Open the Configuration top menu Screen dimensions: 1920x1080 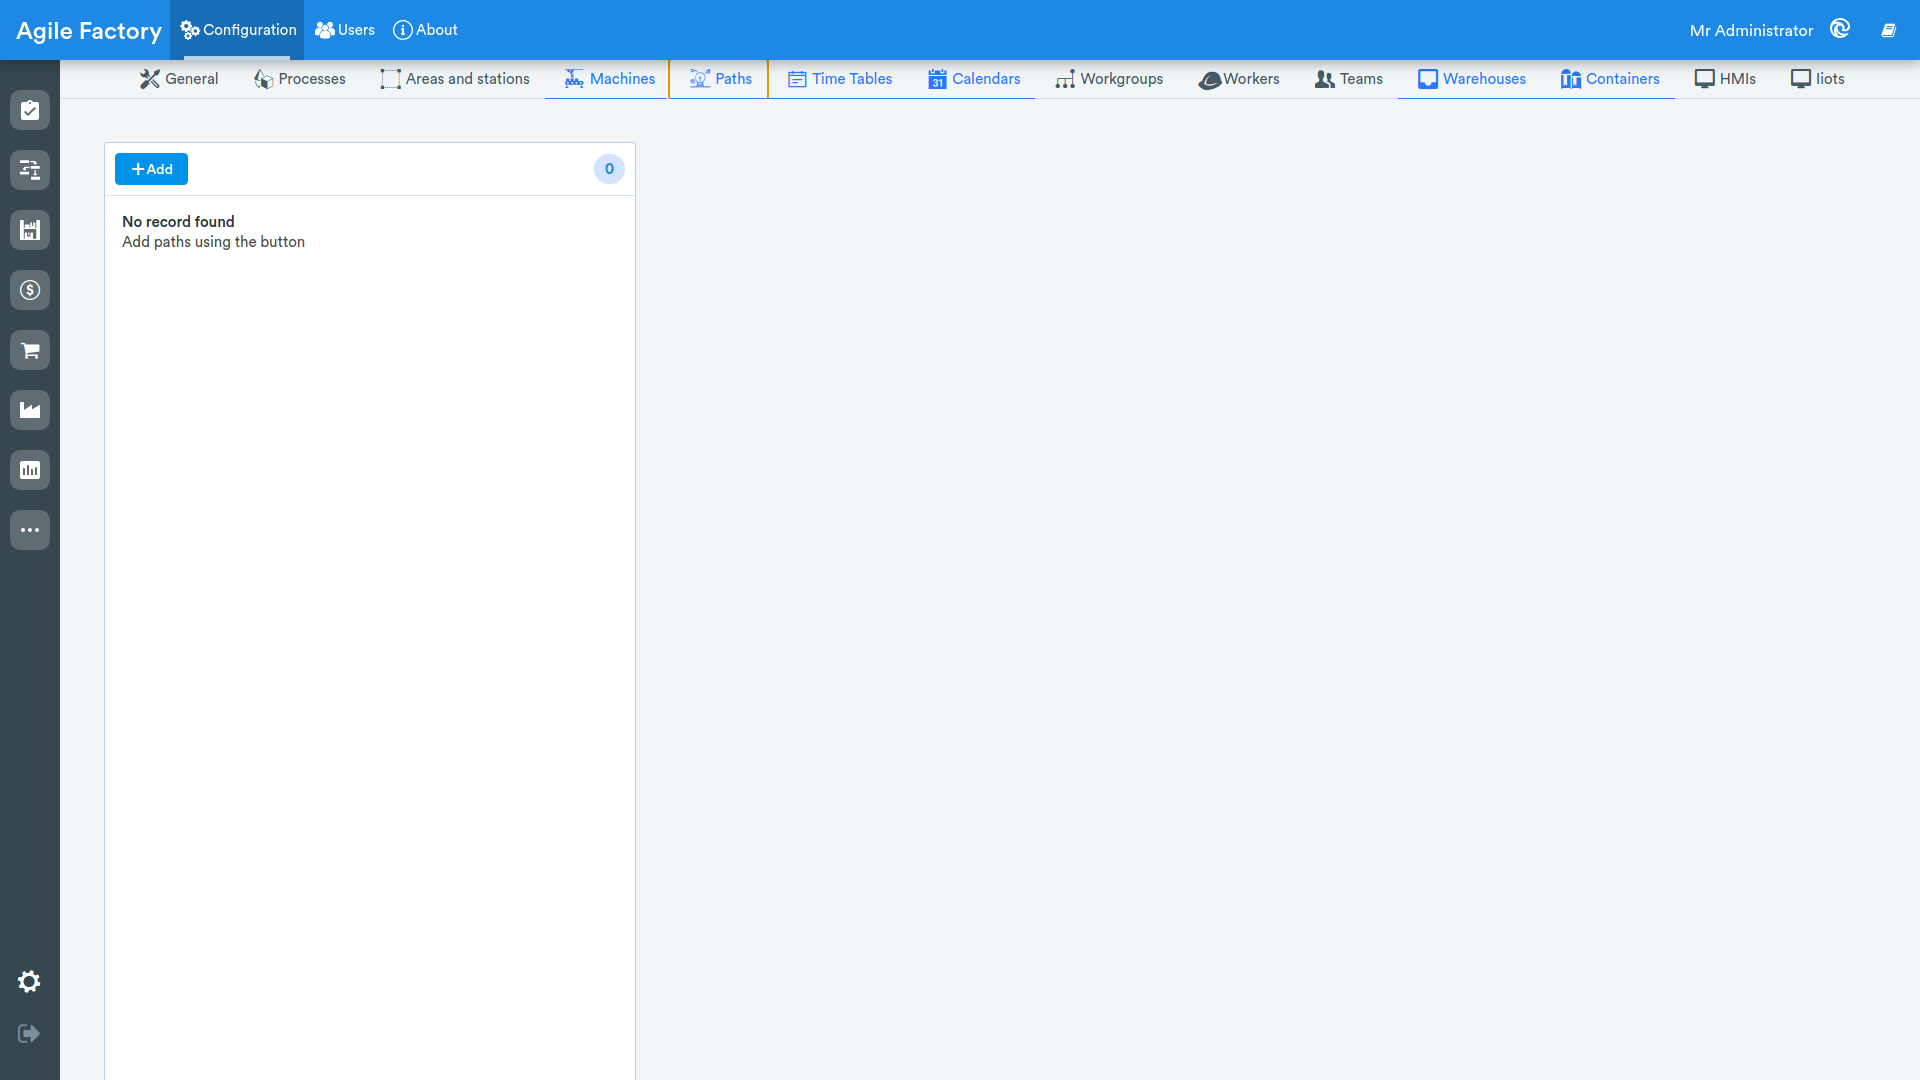(237, 30)
